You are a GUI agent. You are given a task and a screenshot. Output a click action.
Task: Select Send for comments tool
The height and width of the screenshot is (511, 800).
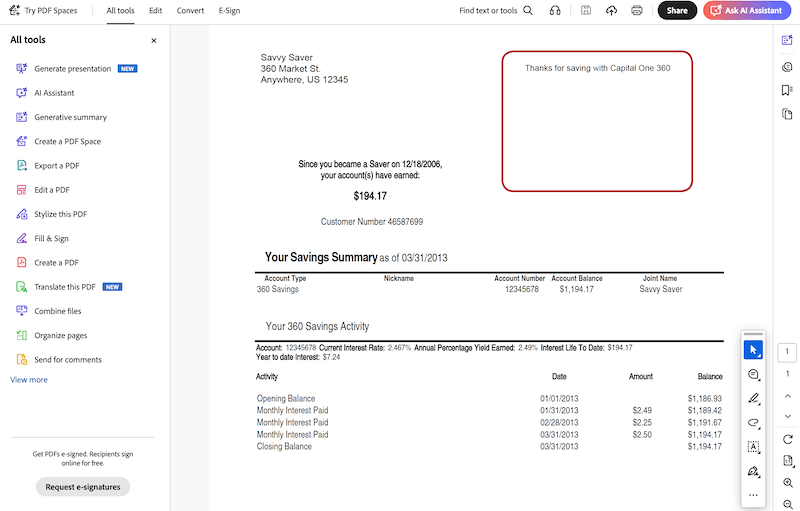point(59,360)
